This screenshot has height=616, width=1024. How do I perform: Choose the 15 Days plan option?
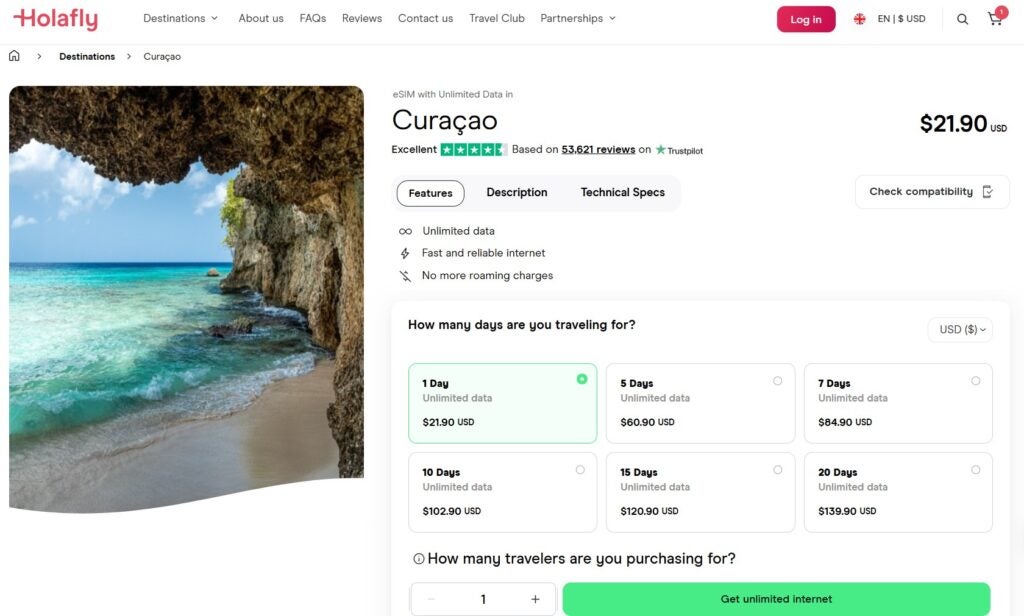pos(700,492)
